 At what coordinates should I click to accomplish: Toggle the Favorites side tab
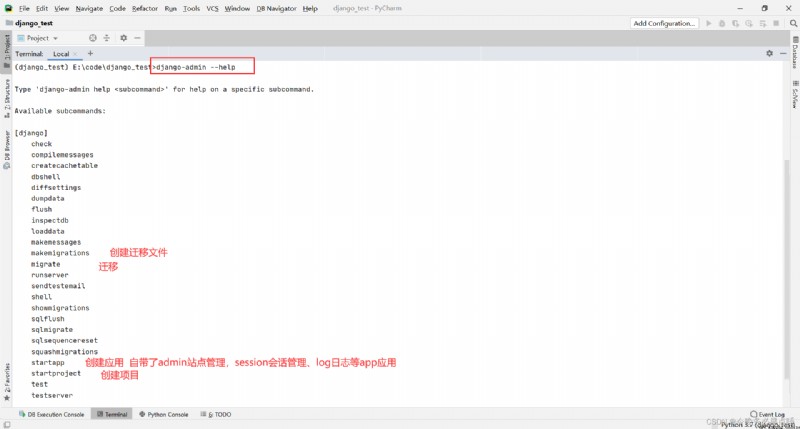pos(7,382)
